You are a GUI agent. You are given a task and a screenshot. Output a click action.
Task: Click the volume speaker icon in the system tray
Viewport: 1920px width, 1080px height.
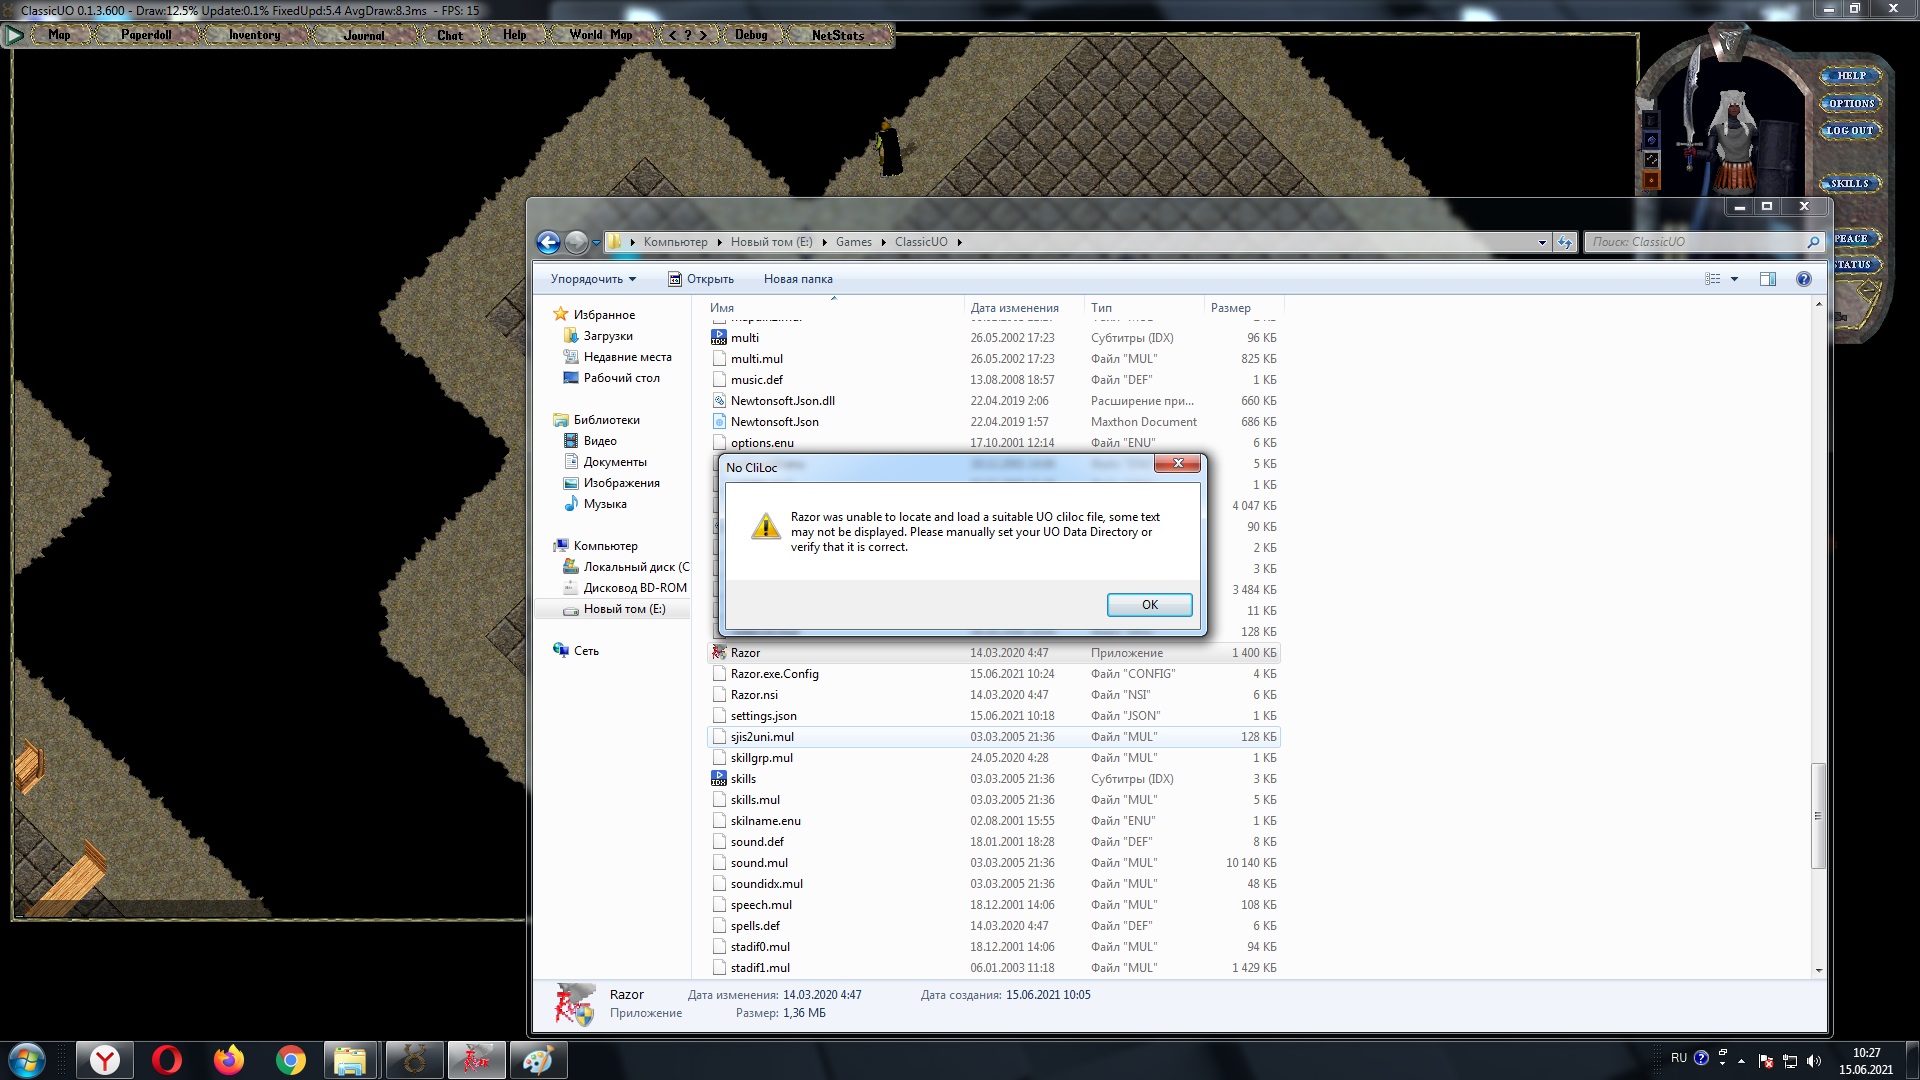pos(1814,1061)
